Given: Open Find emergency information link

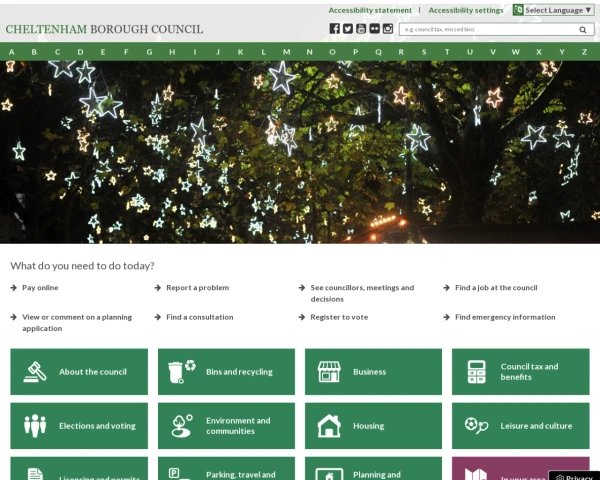Looking at the screenshot, I should [505, 317].
